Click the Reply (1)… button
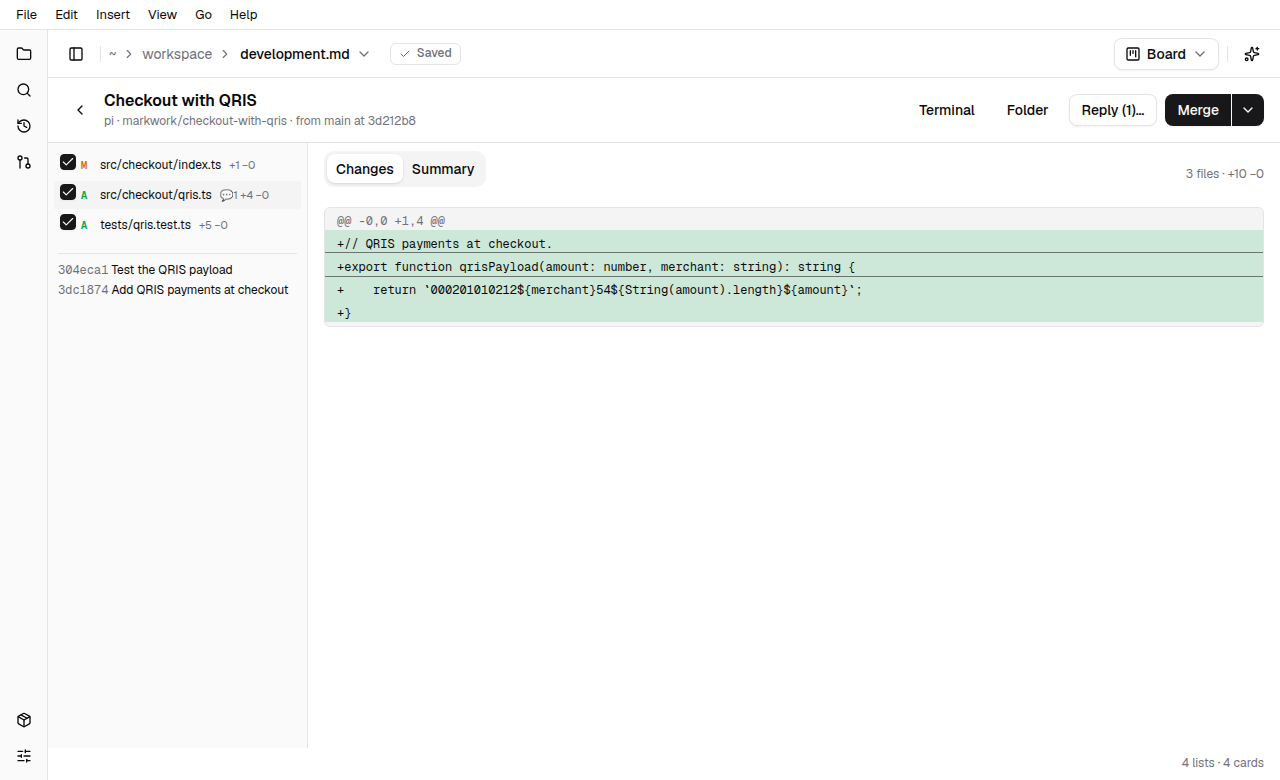The height and width of the screenshot is (780, 1280). click(x=1113, y=110)
